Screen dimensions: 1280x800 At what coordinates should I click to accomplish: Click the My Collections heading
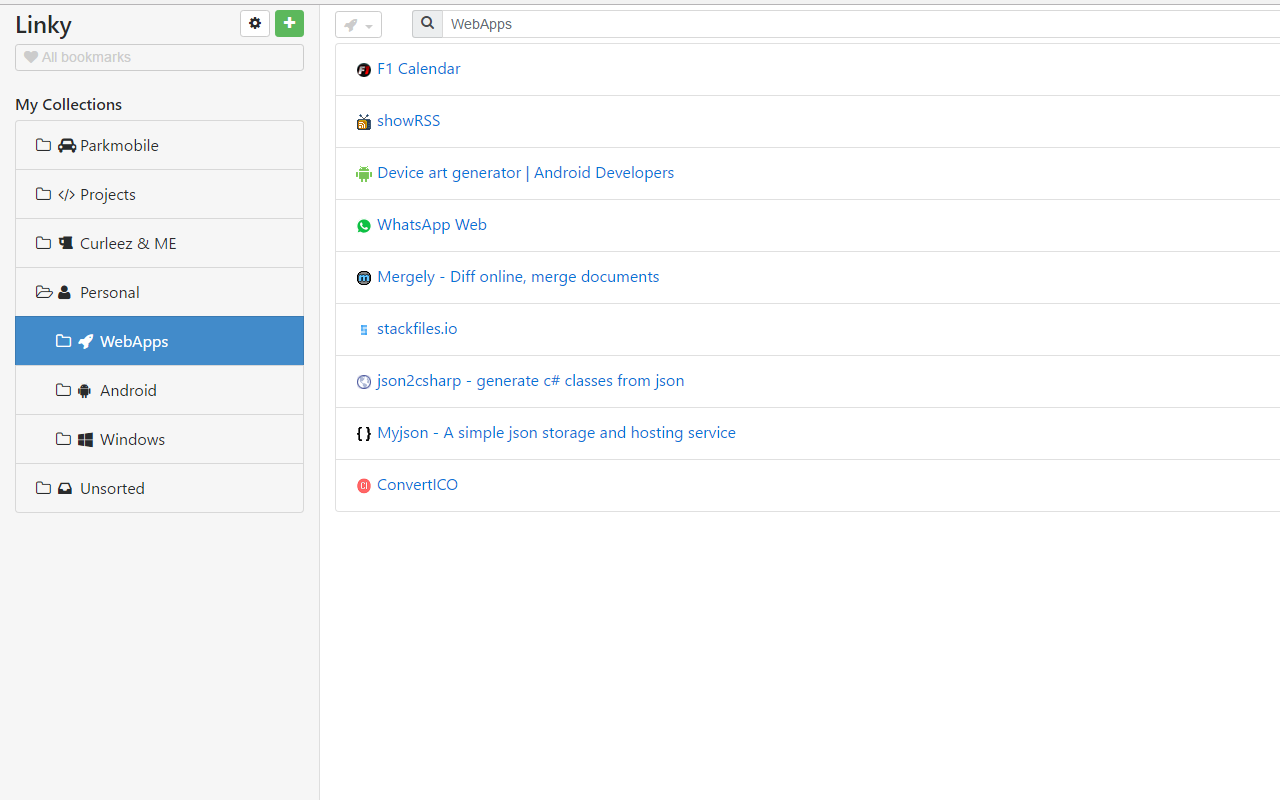pyautogui.click(x=68, y=104)
